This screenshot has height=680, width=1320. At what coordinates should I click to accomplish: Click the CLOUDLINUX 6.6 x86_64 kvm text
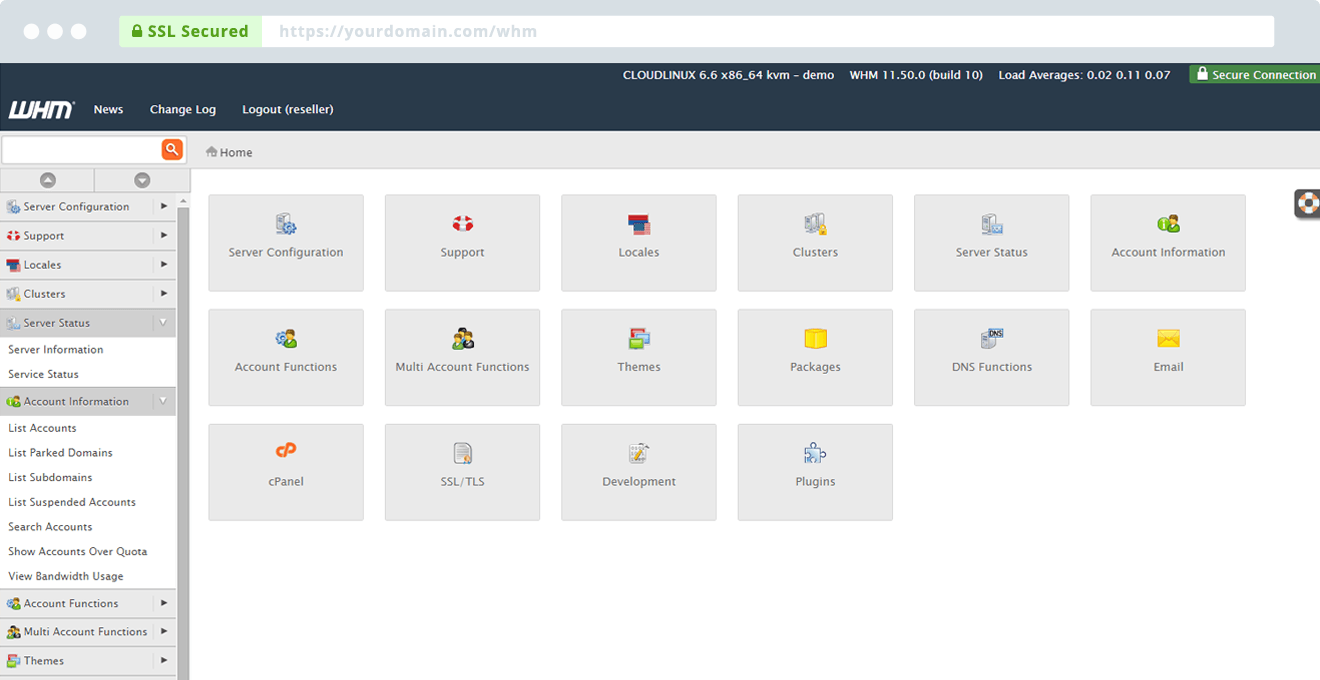click(728, 75)
